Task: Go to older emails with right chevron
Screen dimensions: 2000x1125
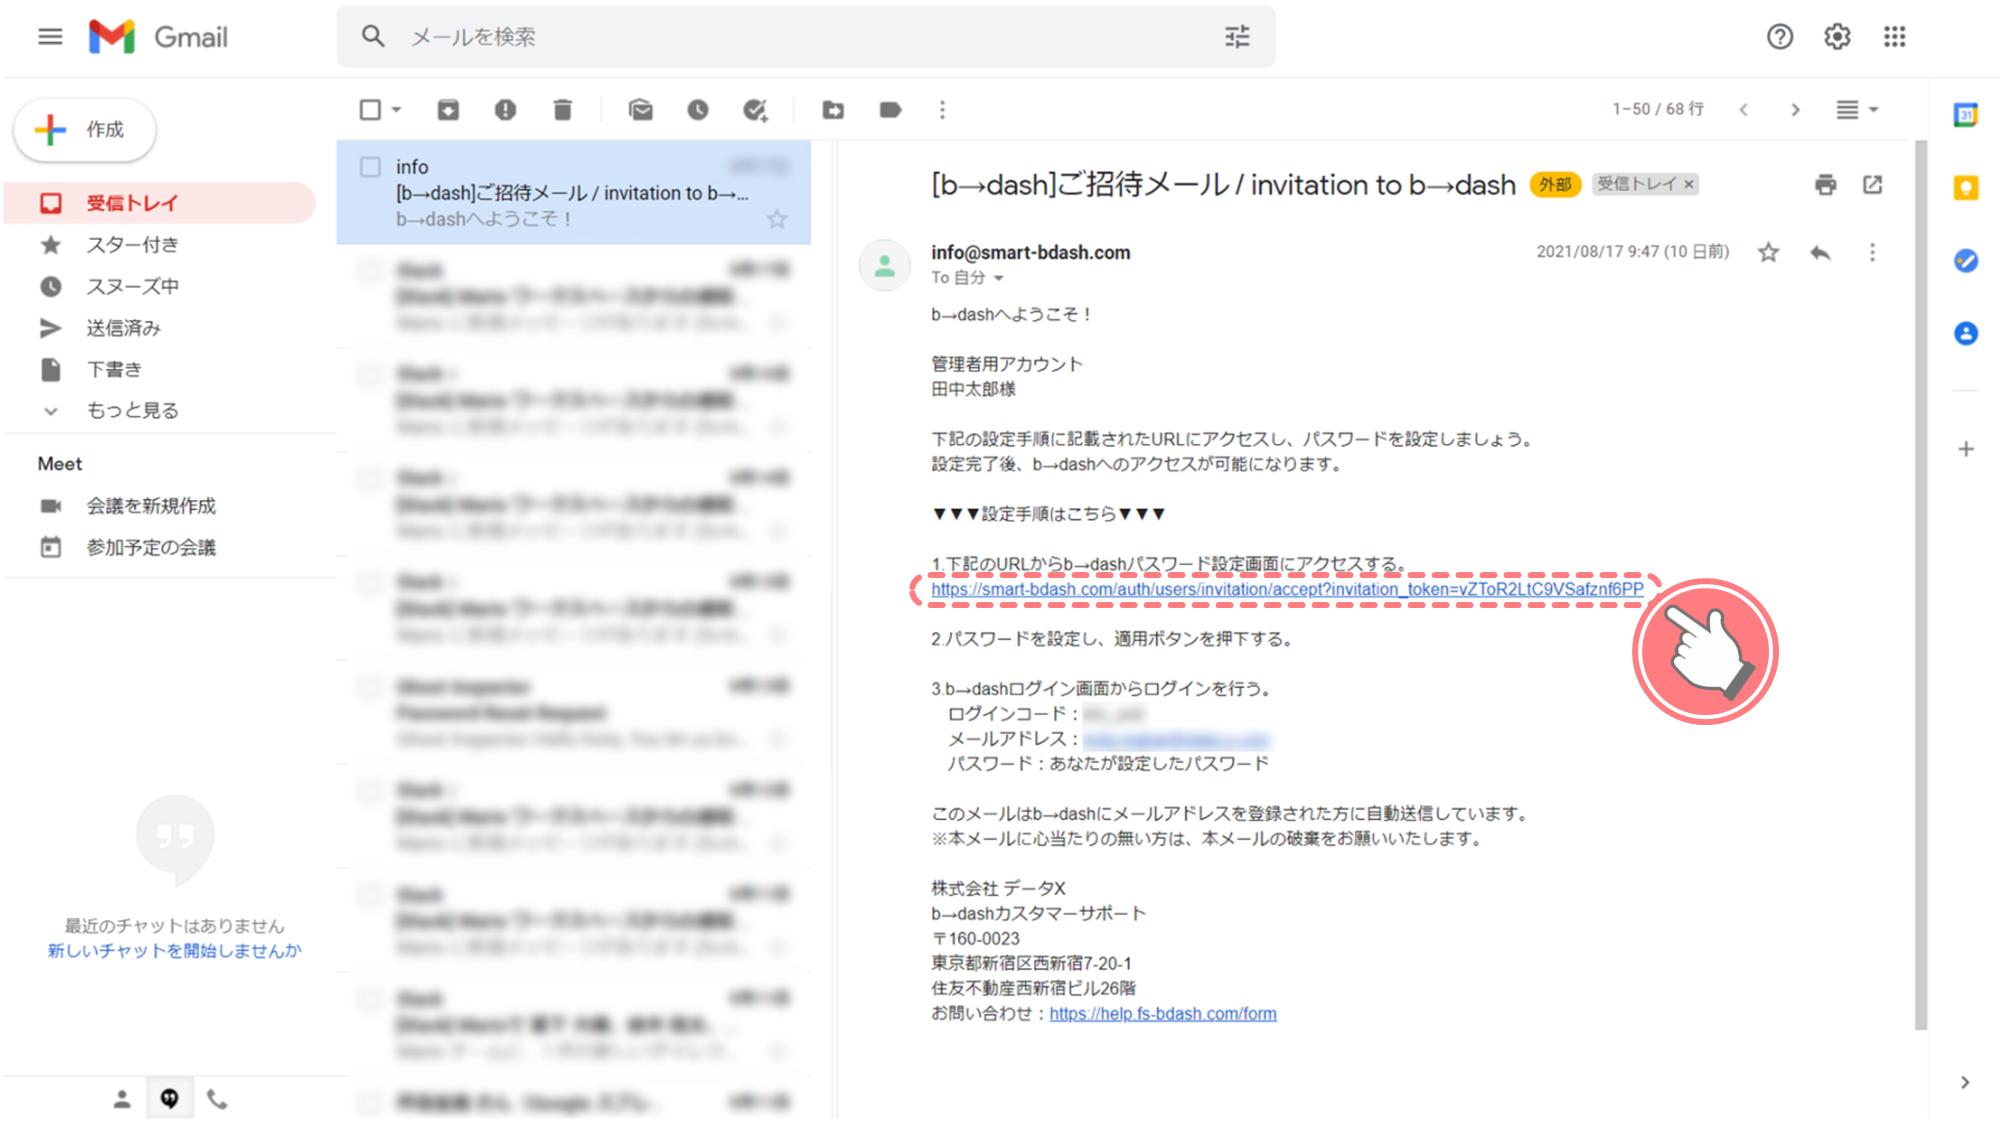Action: 1796,110
